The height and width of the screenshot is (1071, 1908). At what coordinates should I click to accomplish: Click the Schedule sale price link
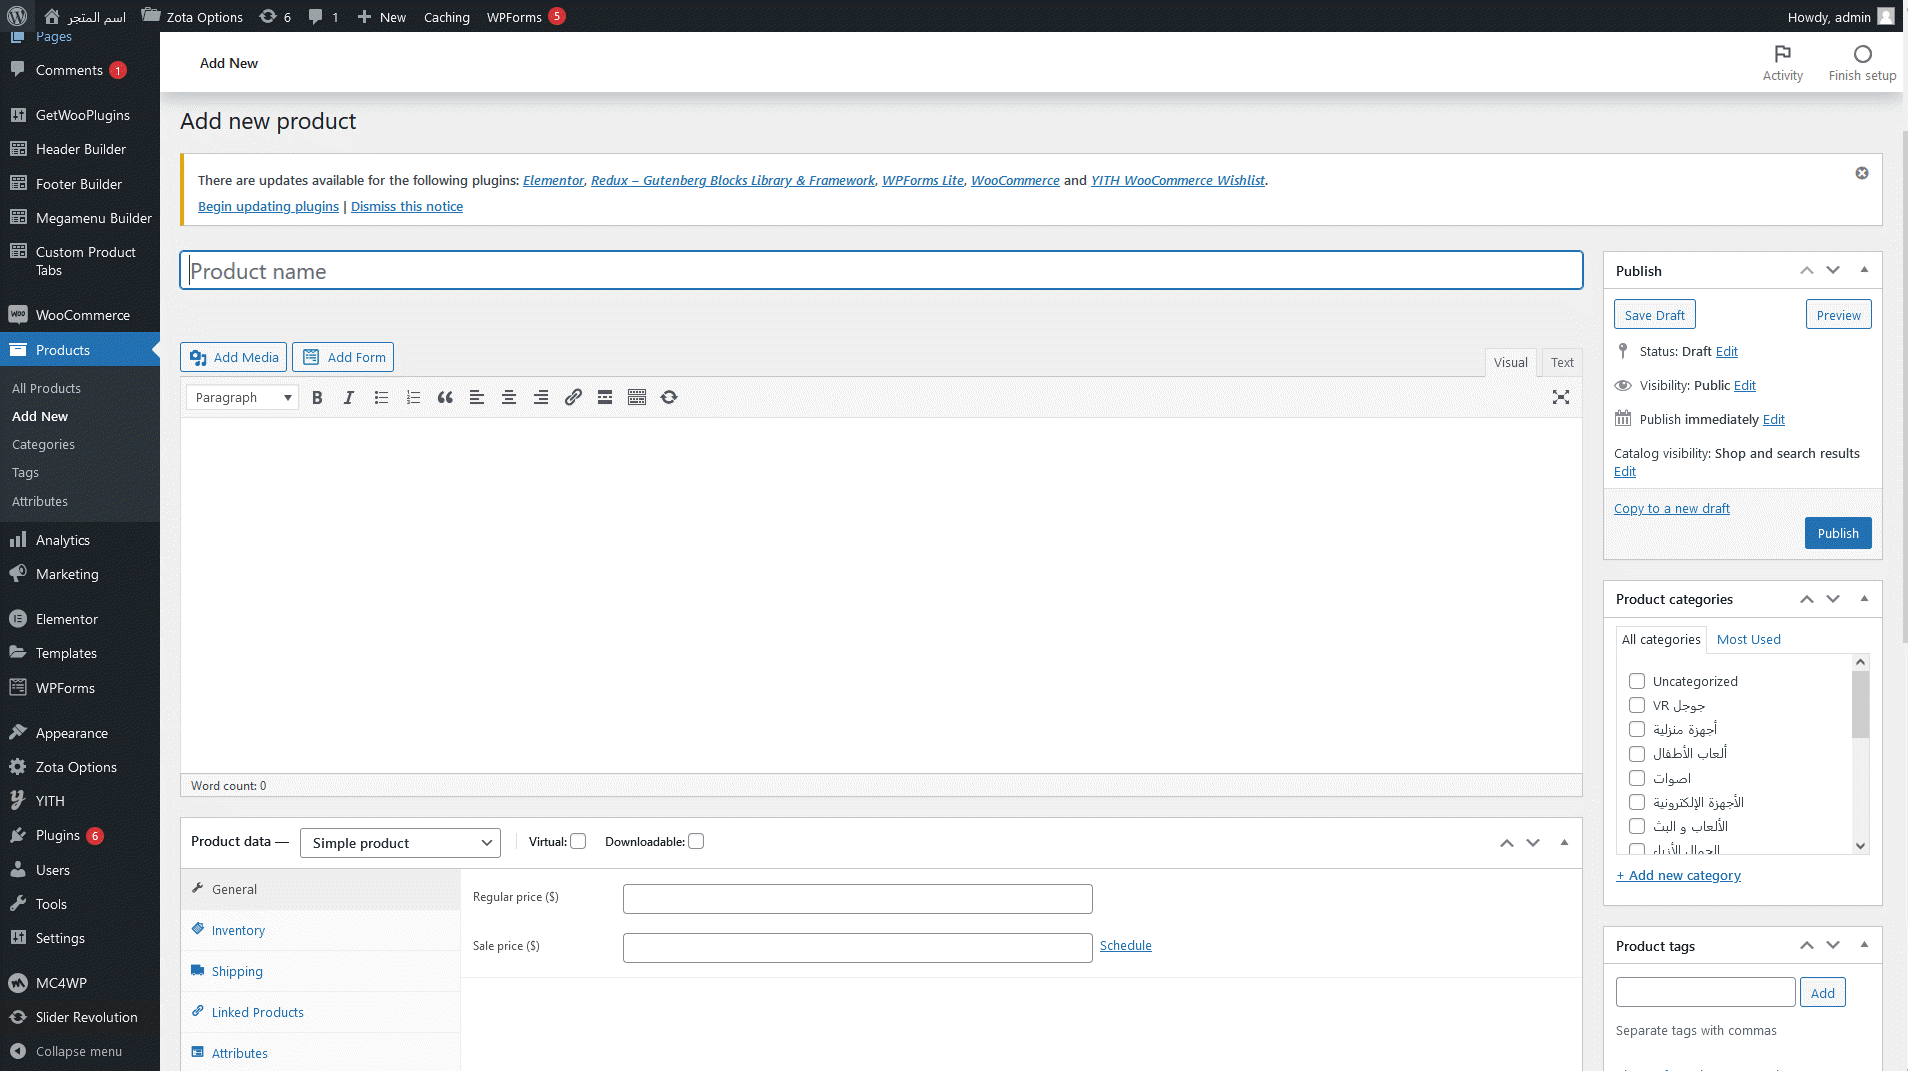[1125, 945]
